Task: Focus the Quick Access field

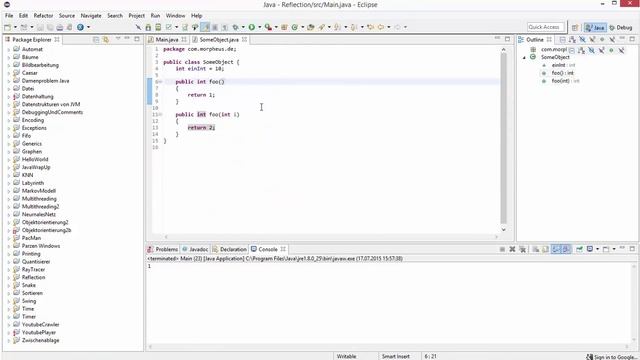Action: (x=546, y=27)
